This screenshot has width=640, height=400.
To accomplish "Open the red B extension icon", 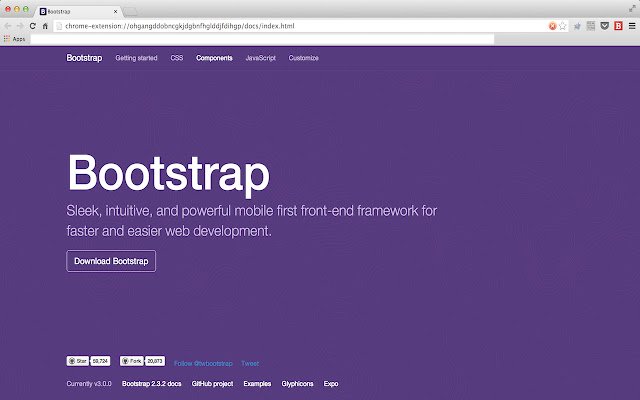I will click(x=618, y=26).
